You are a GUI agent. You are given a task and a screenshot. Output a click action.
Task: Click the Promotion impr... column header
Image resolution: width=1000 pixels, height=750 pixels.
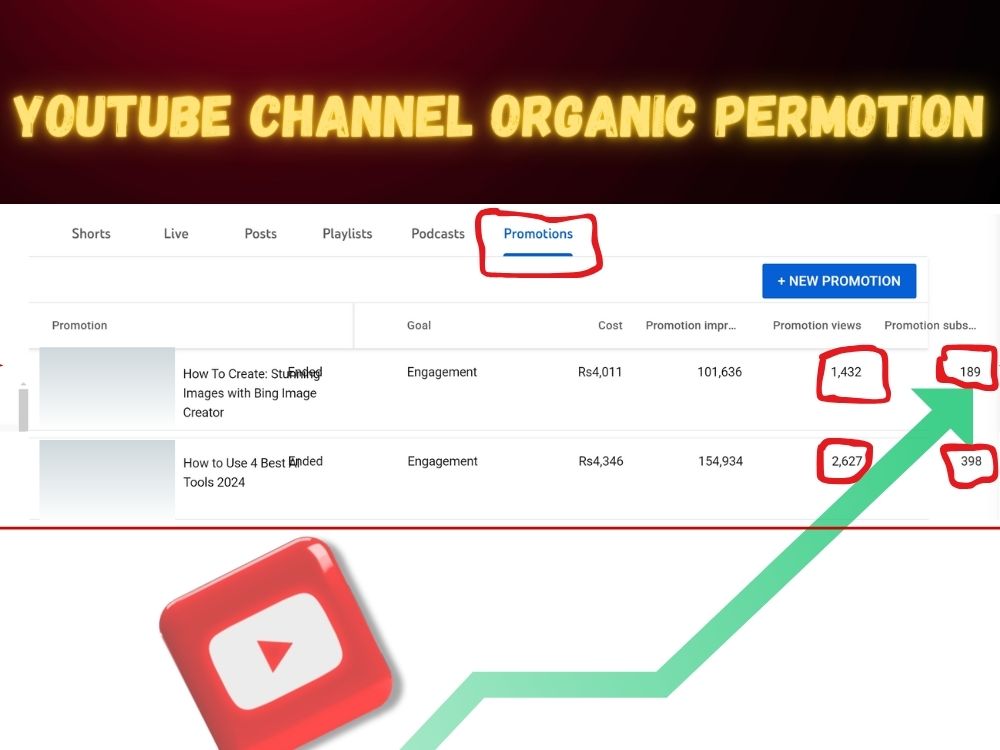coord(691,325)
